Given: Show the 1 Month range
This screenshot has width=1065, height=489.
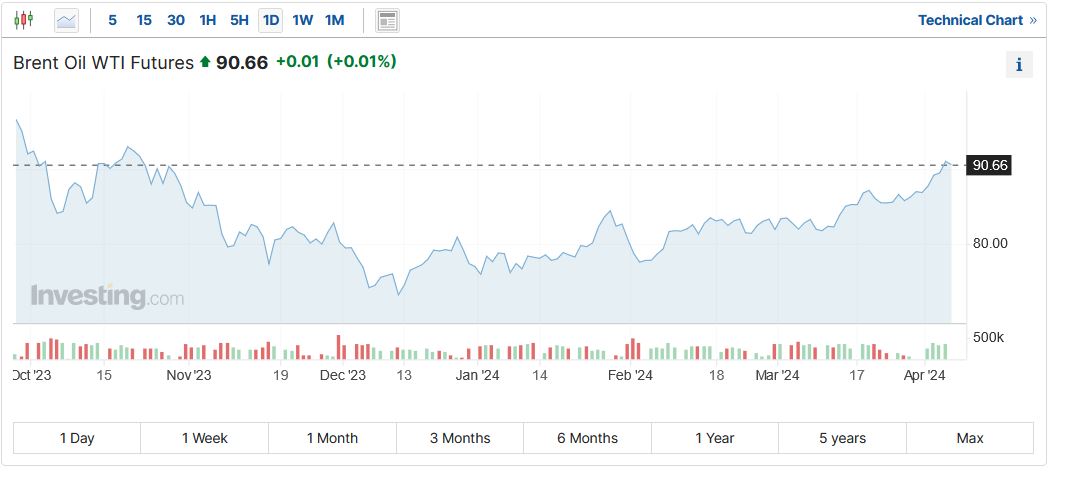Looking at the screenshot, I should point(332,438).
